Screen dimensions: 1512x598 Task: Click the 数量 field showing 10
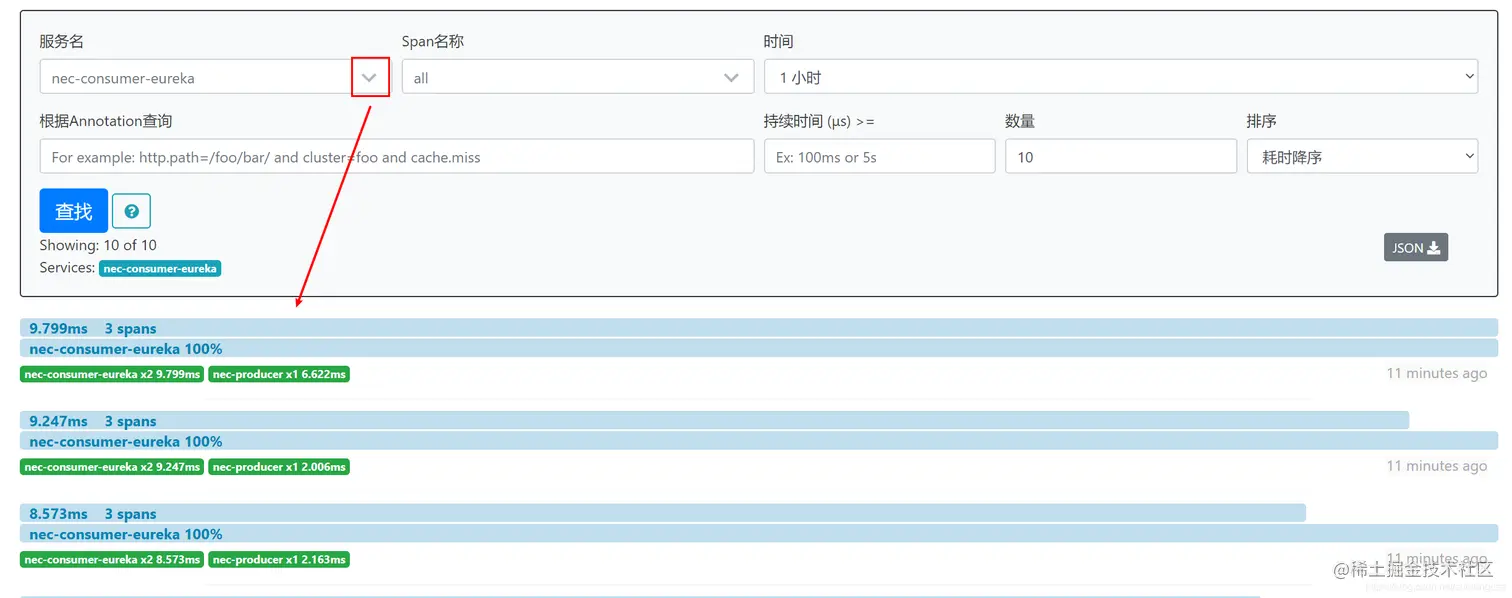point(1121,156)
